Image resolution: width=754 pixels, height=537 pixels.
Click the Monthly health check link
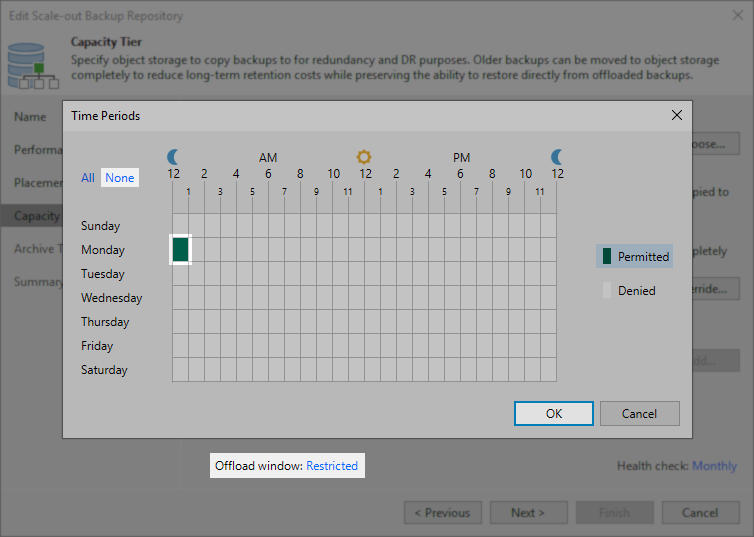(714, 466)
